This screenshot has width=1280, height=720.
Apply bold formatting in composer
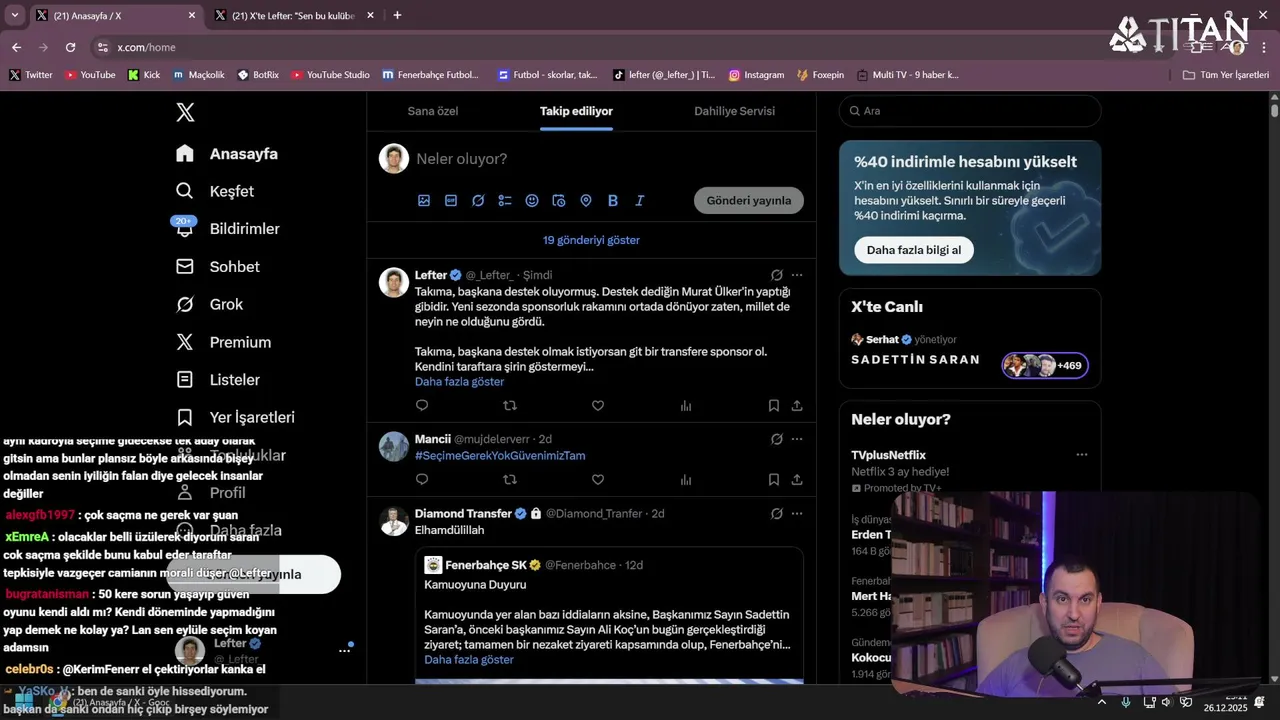tap(613, 201)
